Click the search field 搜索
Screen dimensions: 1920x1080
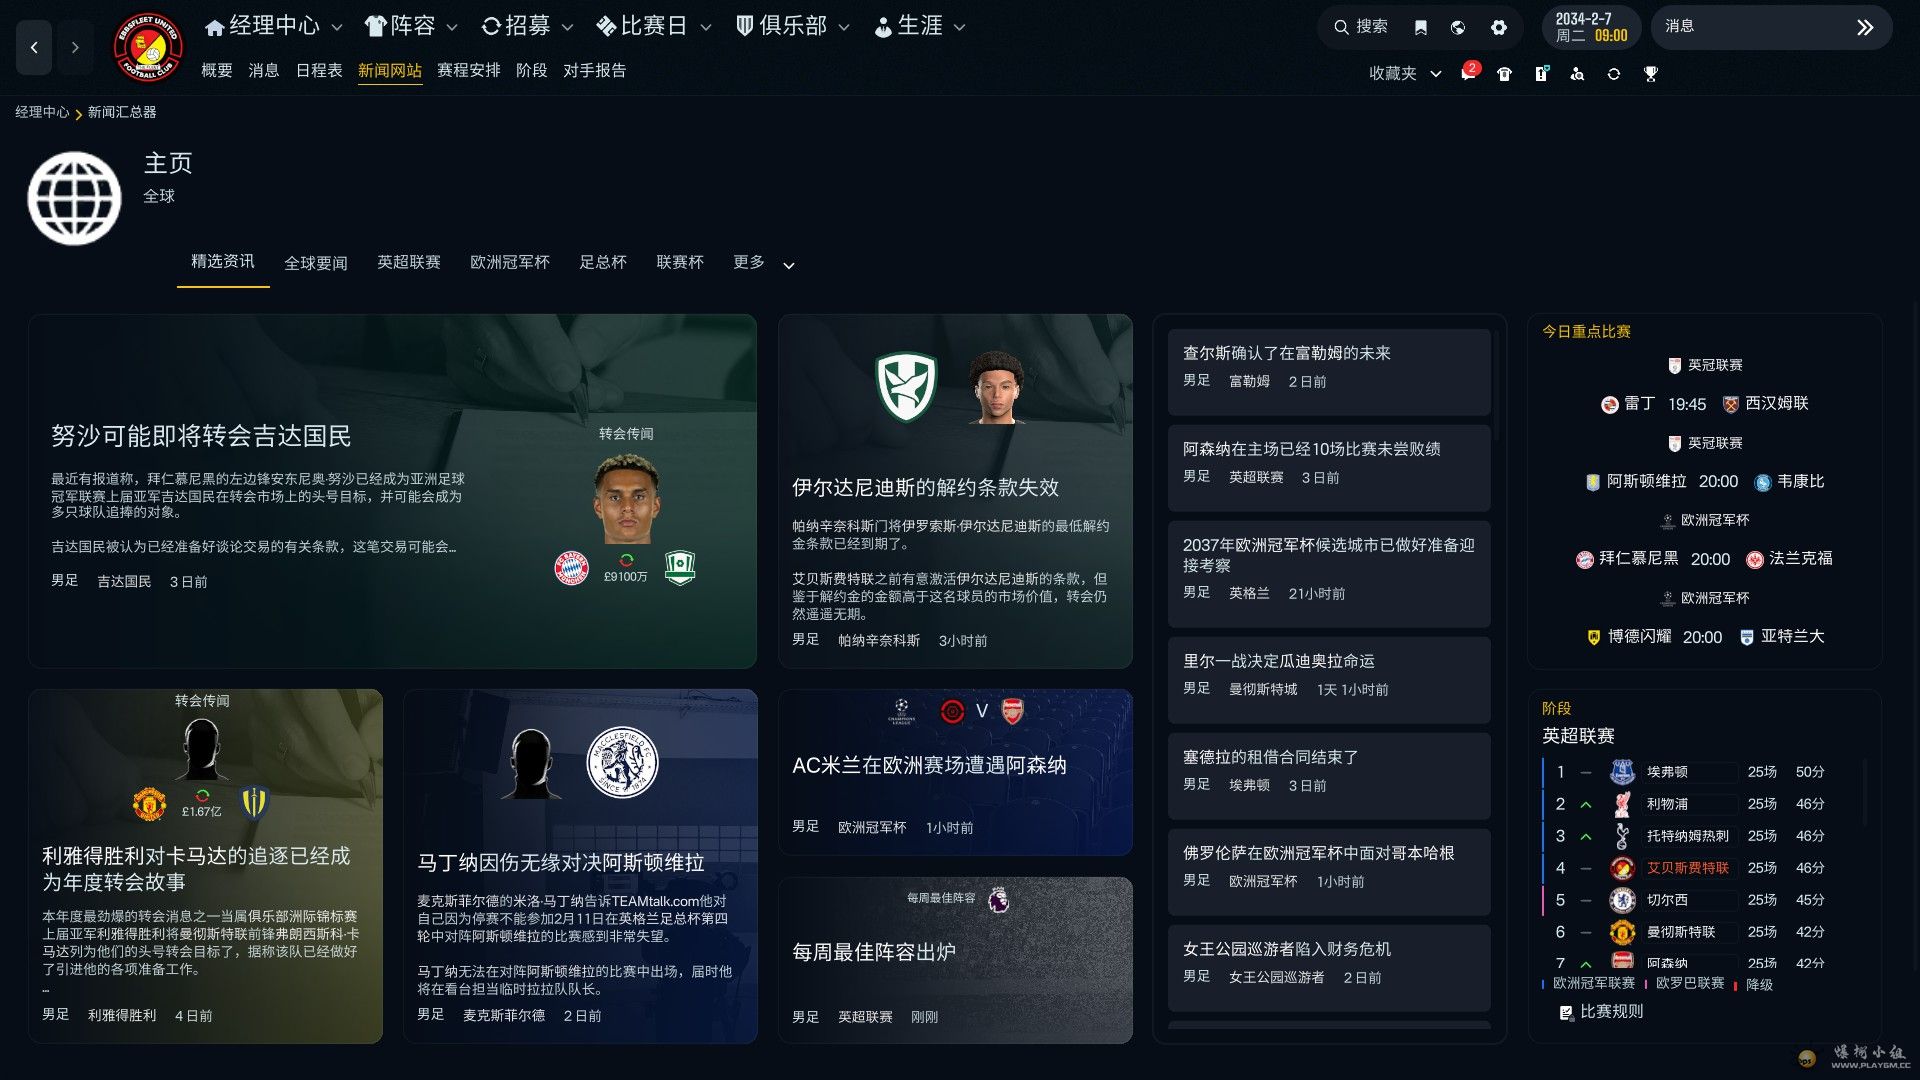1360,27
